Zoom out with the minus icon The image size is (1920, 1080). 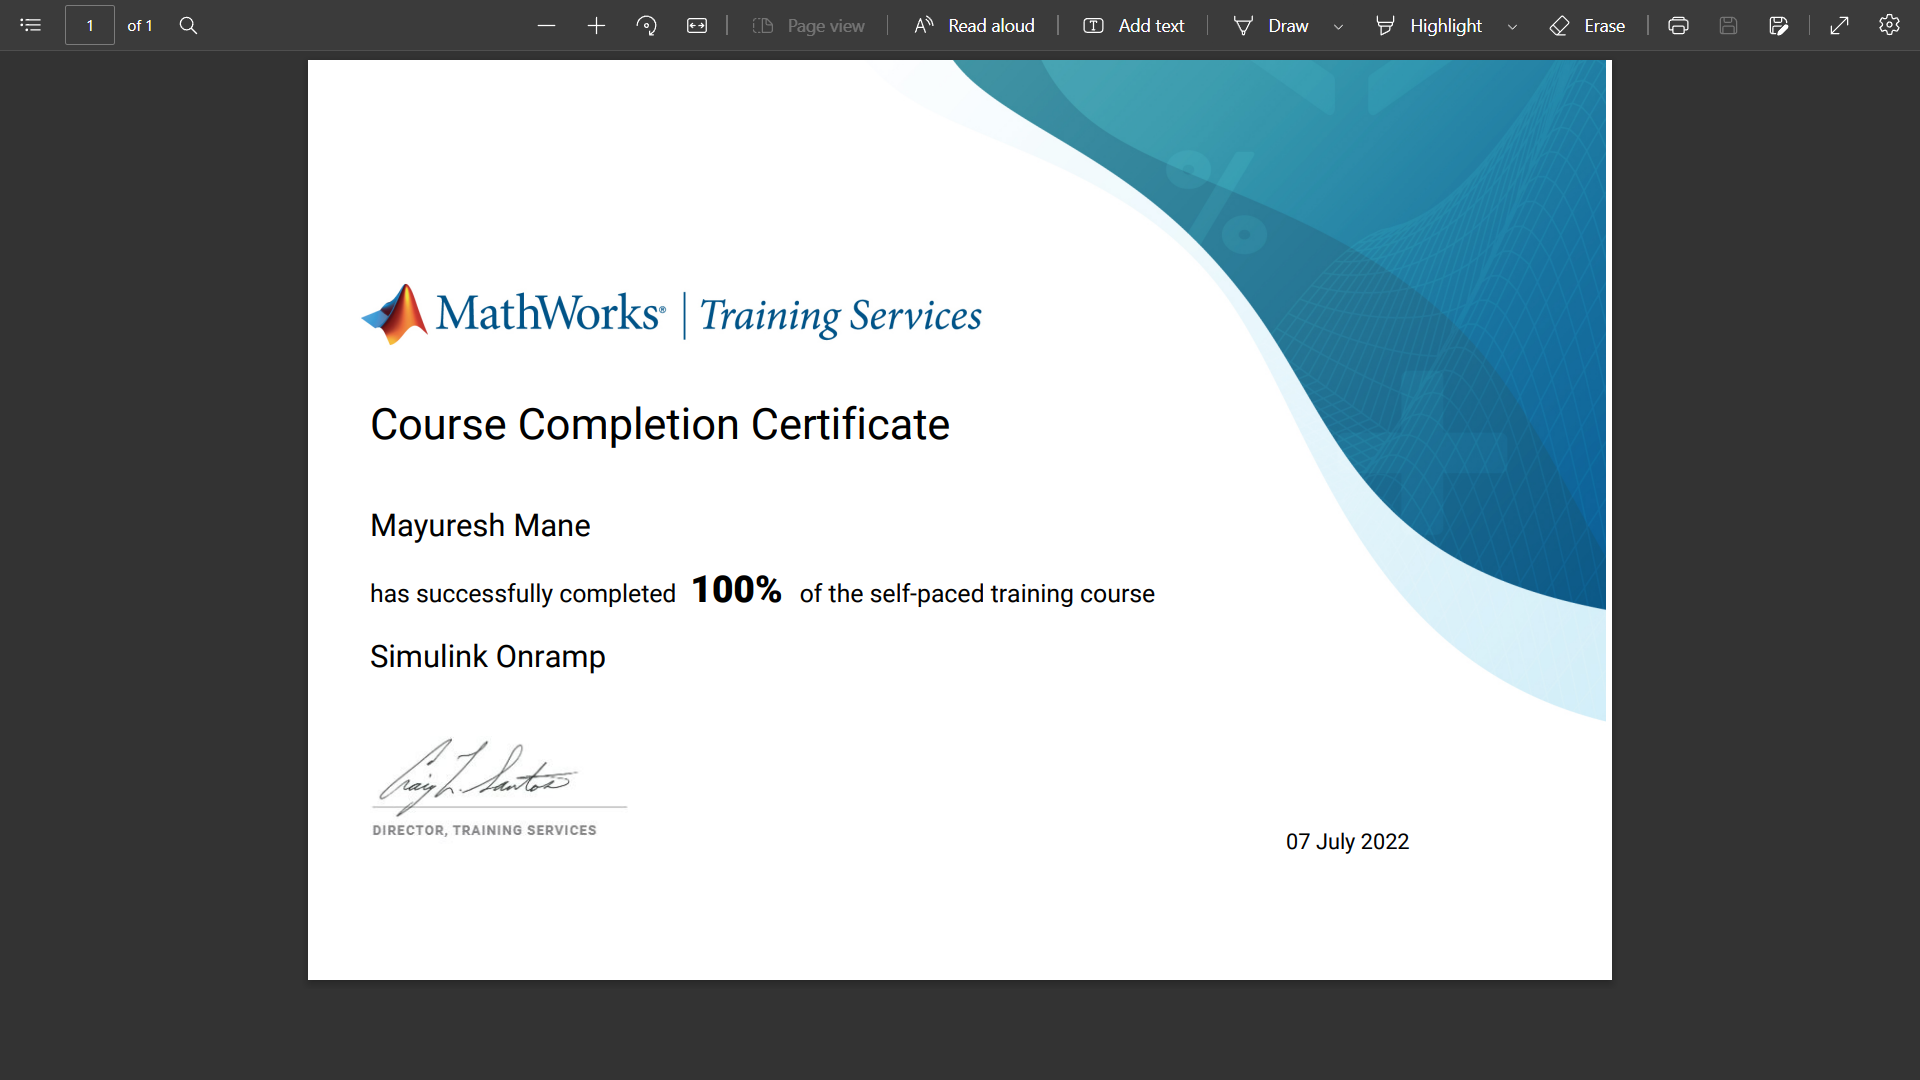click(546, 25)
